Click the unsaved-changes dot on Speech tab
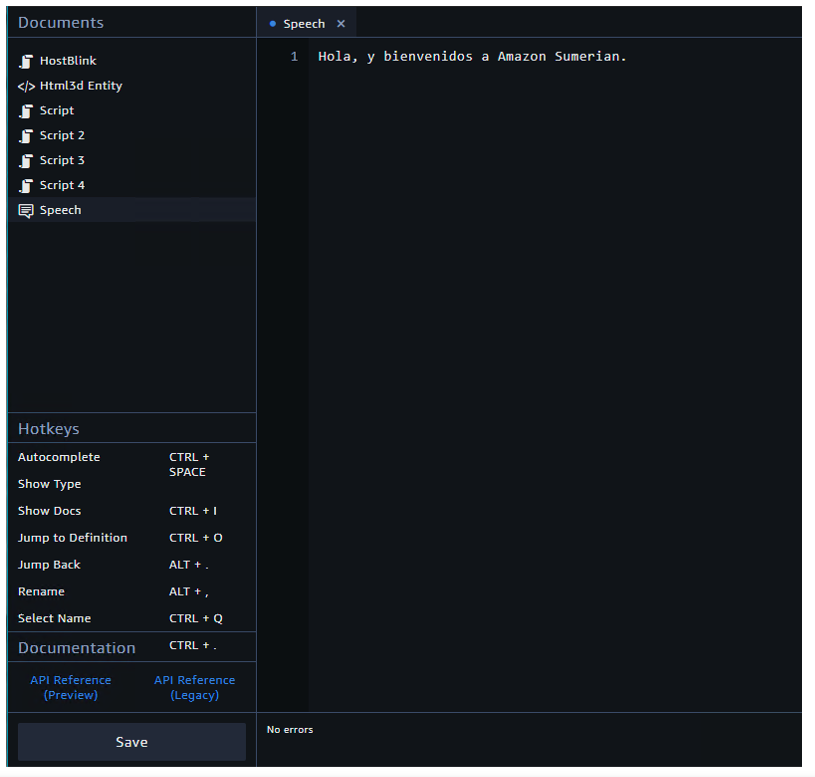The image size is (815, 777). (272, 24)
